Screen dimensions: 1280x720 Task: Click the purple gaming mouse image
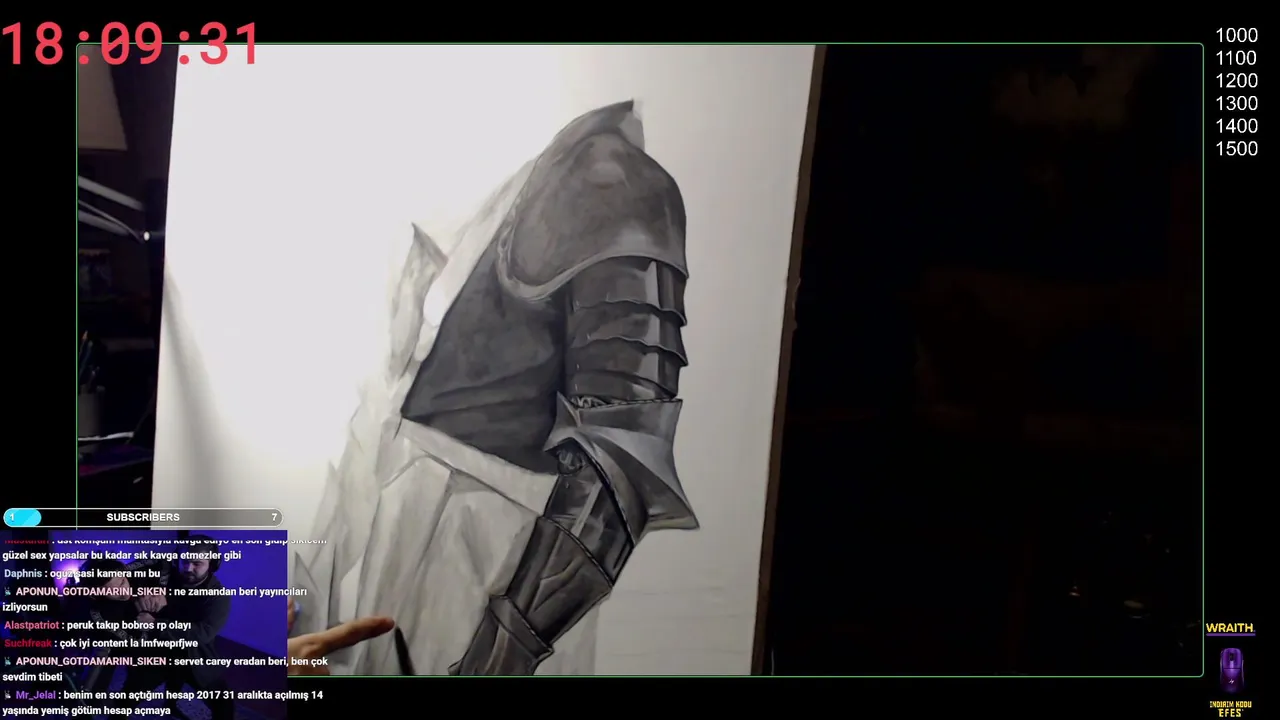tap(1231, 668)
